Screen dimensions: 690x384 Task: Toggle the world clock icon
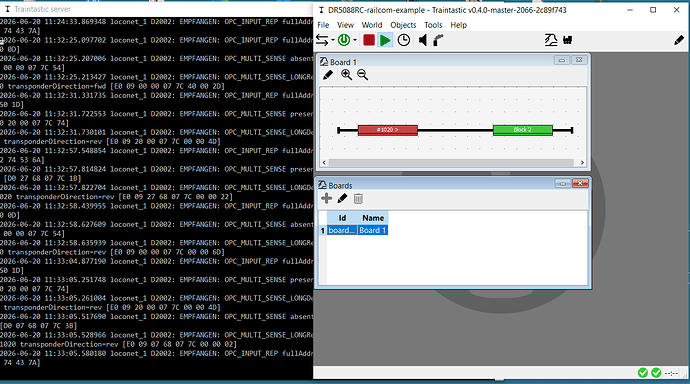tap(404, 40)
